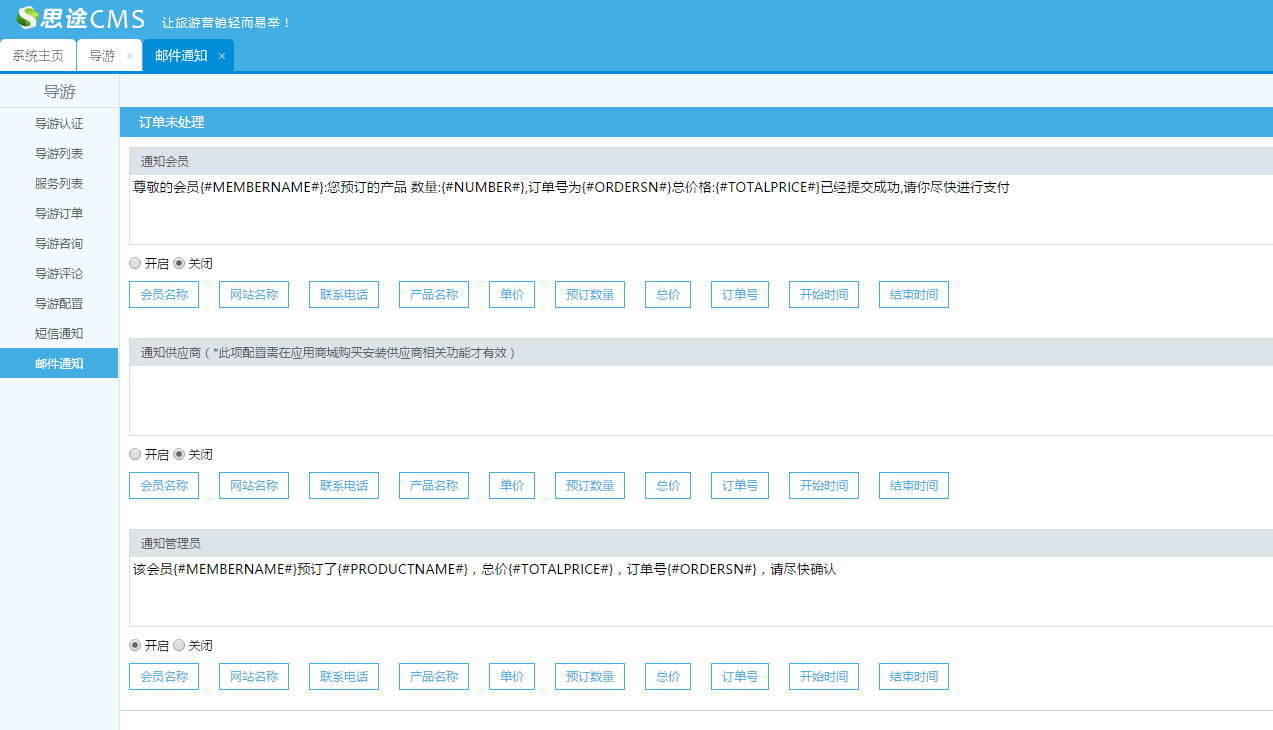Insert 订单号 tag in 通知会员 section
This screenshot has width=1273, height=730.
tap(740, 295)
